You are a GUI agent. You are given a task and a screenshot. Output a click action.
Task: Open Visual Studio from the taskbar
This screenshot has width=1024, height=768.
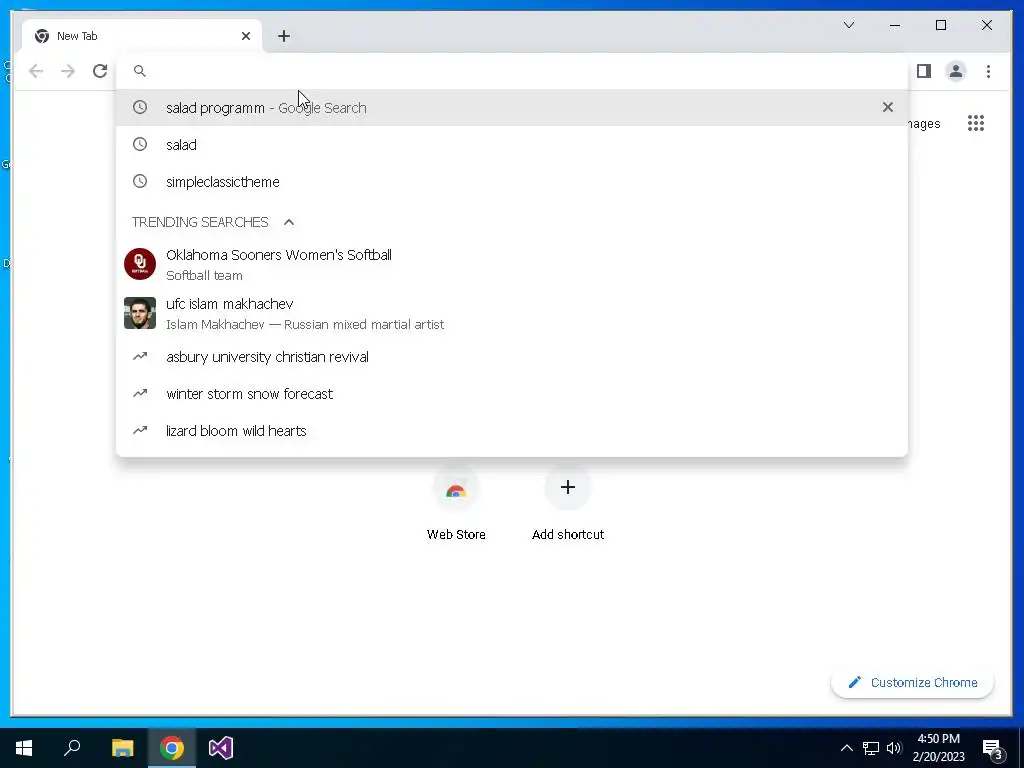(221, 748)
